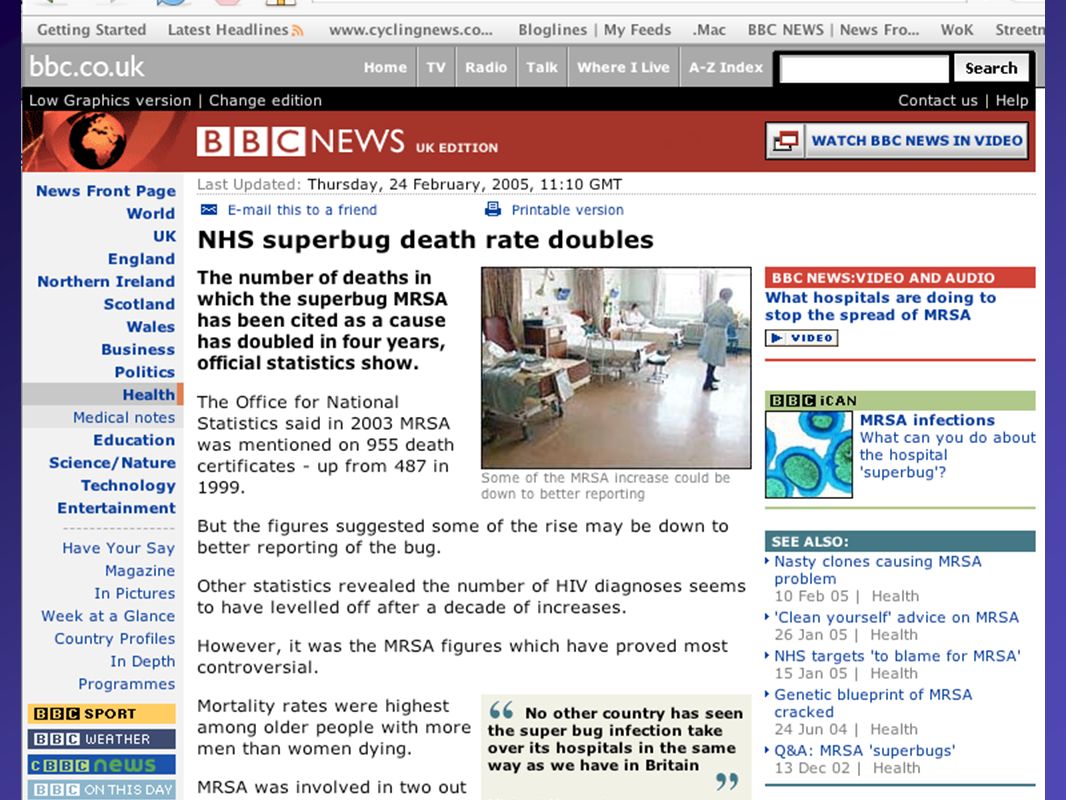Screen dimensions: 1066x800
Task: Open Country Profiles link
Action: (x=115, y=639)
